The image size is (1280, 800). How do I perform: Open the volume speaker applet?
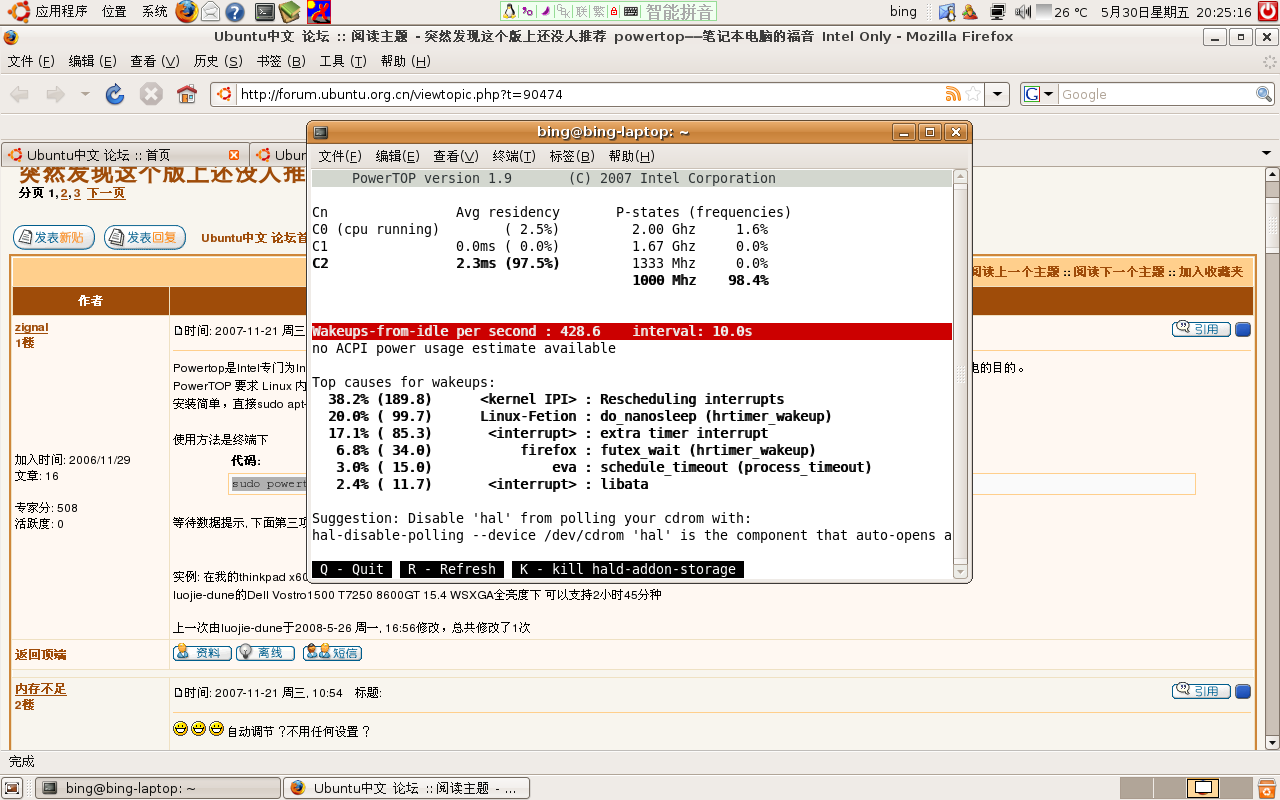[1023, 12]
